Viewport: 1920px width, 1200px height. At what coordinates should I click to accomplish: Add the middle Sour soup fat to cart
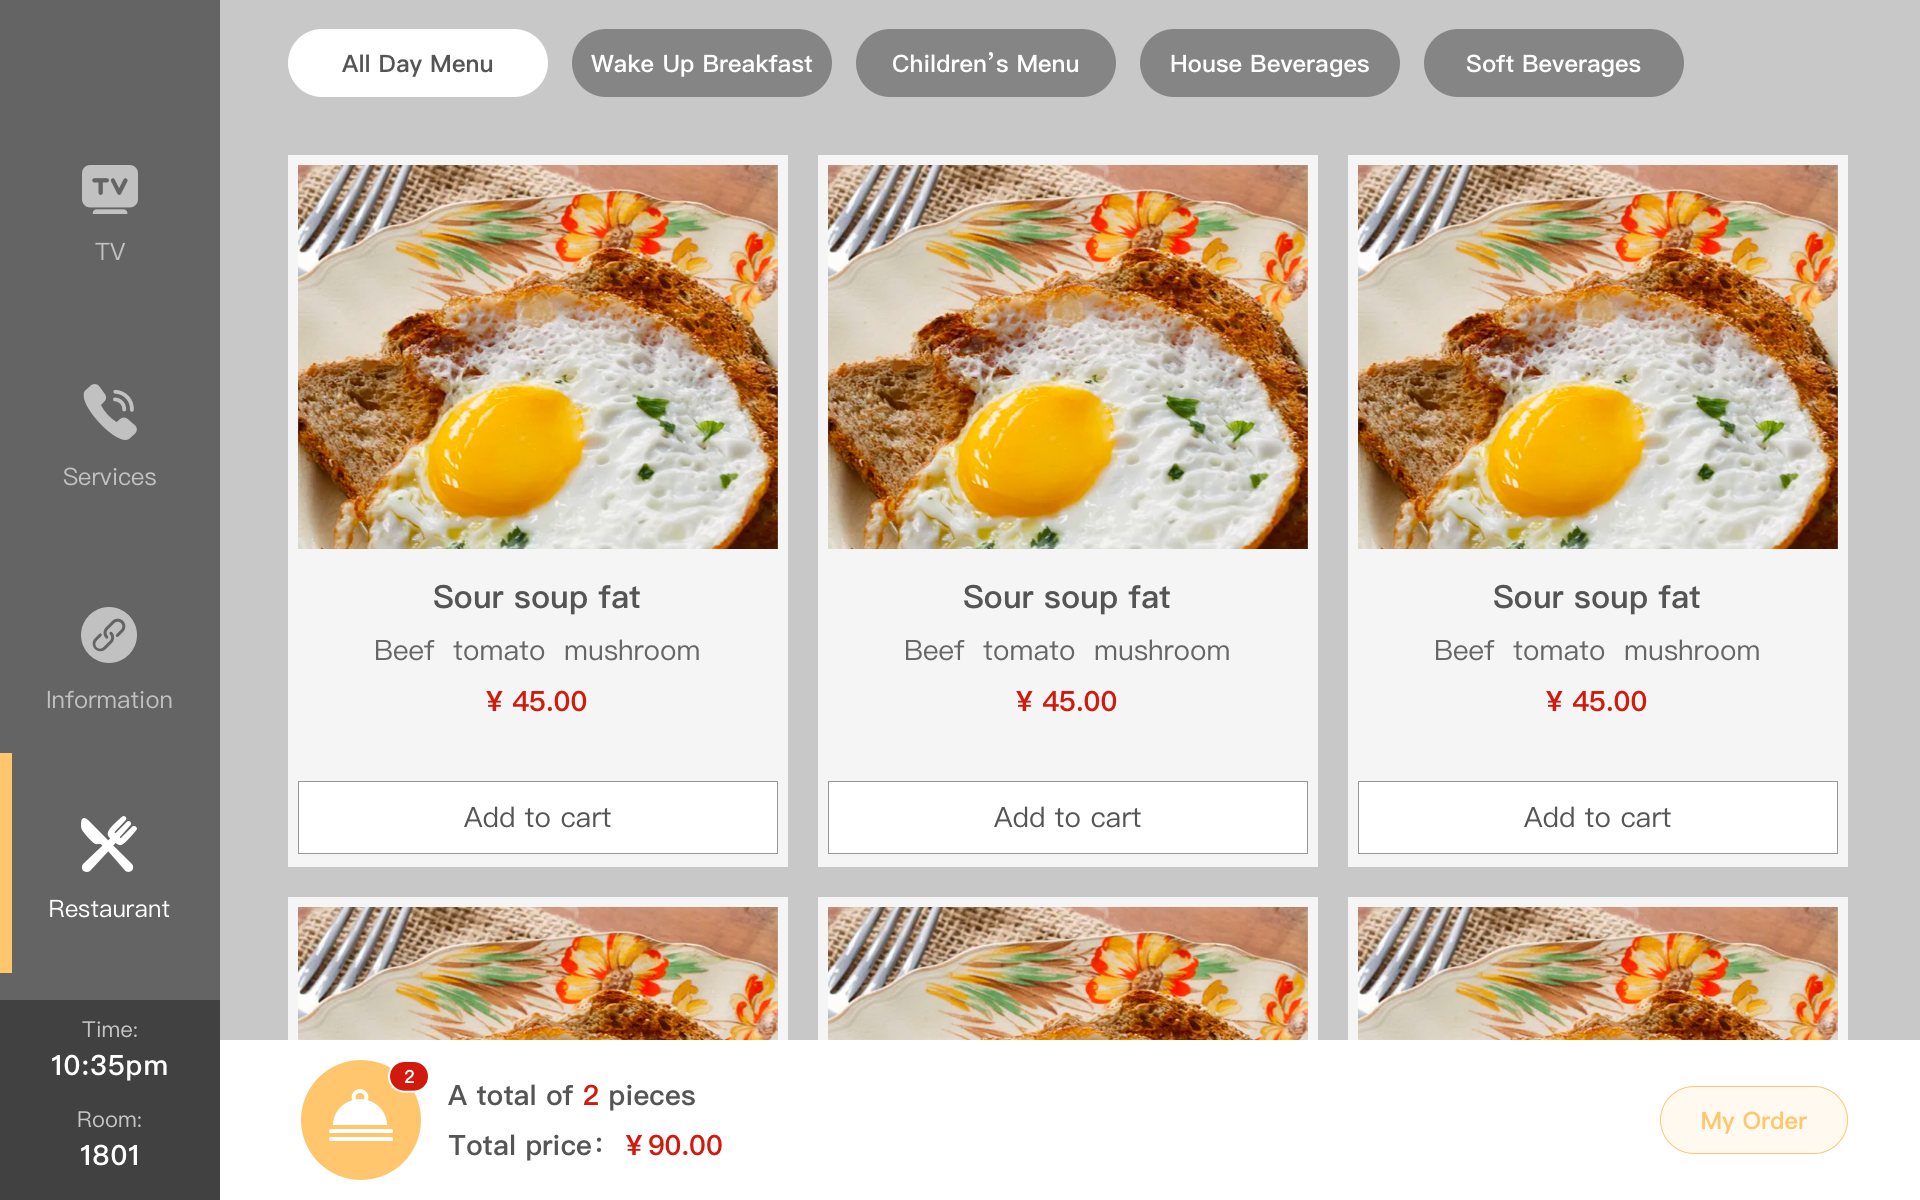pos(1067,817)
